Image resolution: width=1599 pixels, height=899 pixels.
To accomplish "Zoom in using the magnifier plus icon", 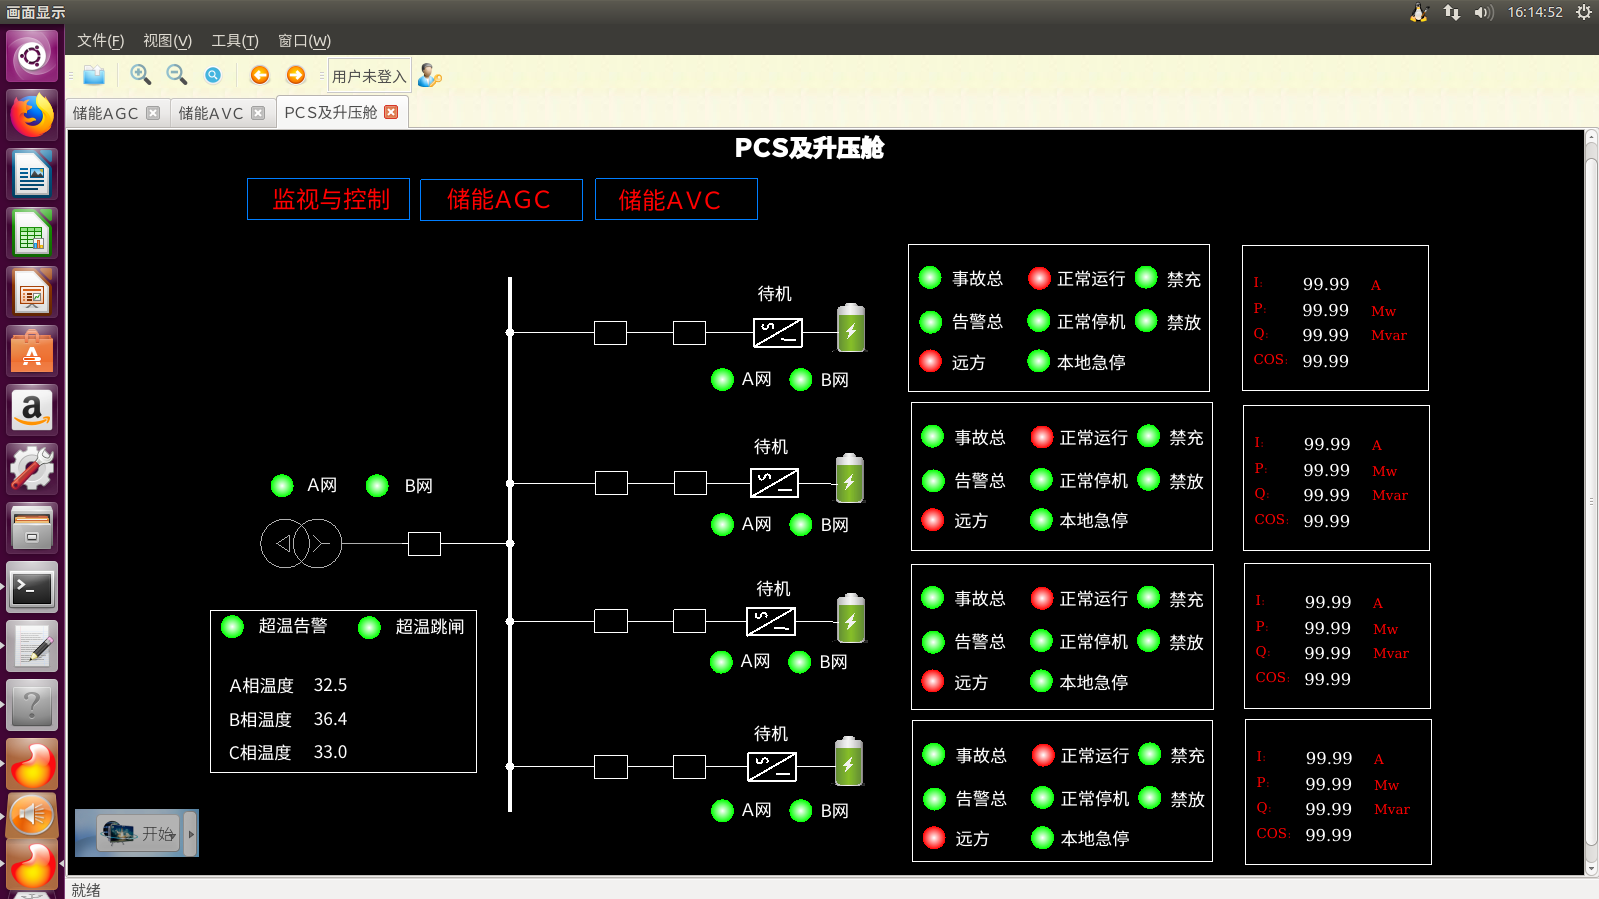I will click(x=141, y=75).
